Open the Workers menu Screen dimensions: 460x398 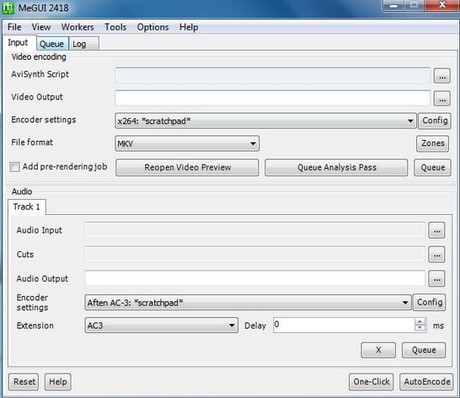(77, 27)
